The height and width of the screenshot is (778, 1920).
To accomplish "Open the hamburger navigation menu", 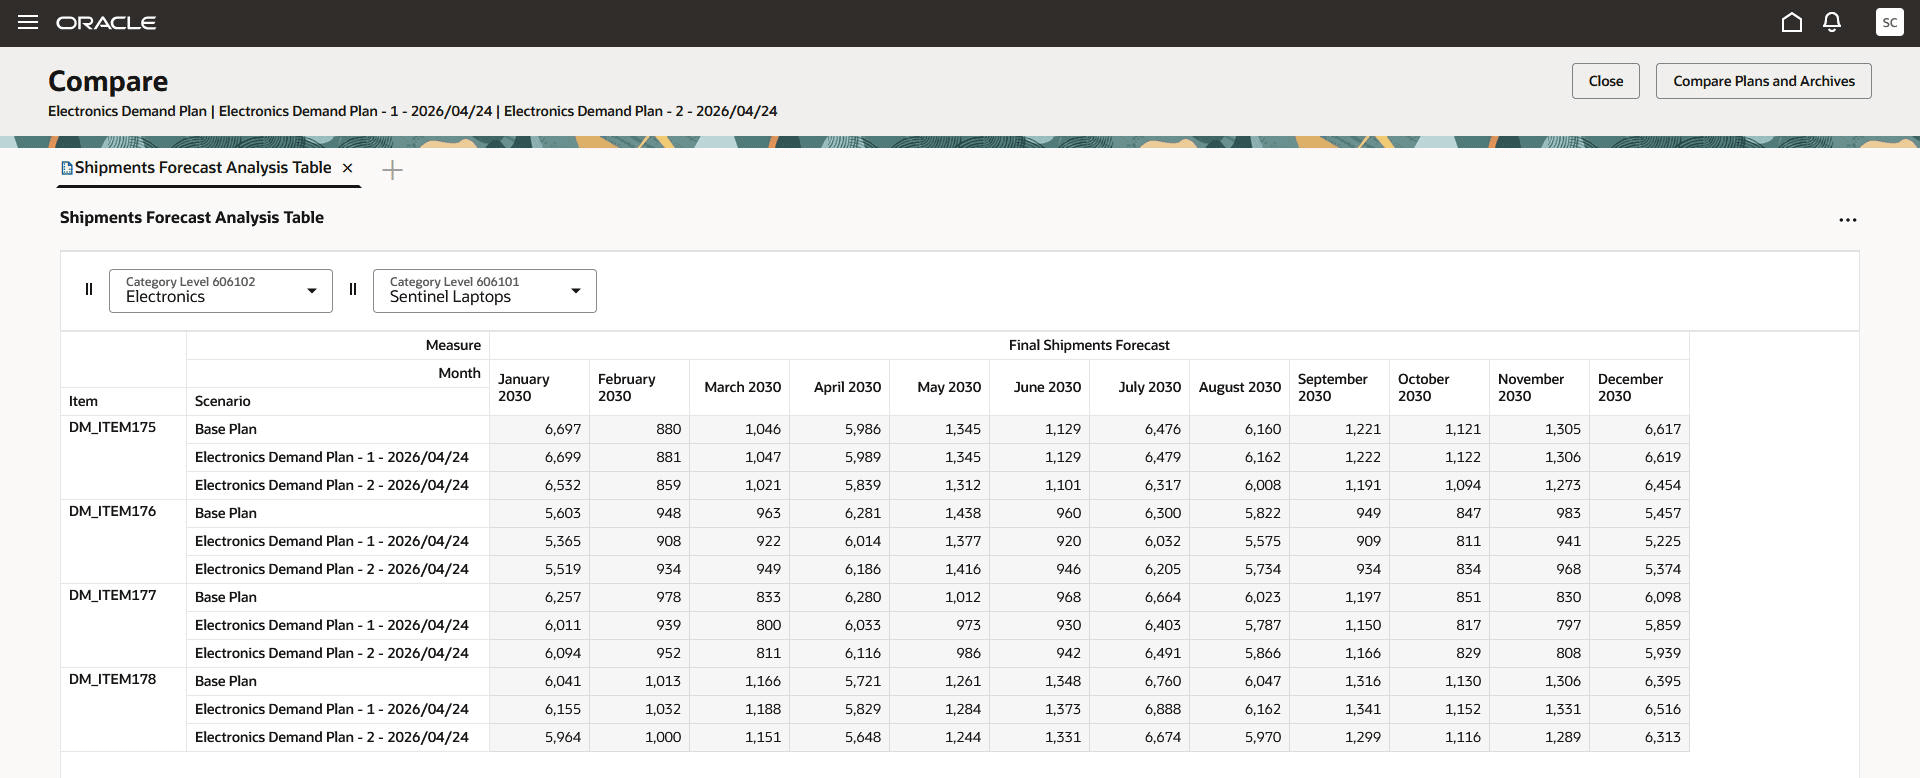I will pos(28,22).
